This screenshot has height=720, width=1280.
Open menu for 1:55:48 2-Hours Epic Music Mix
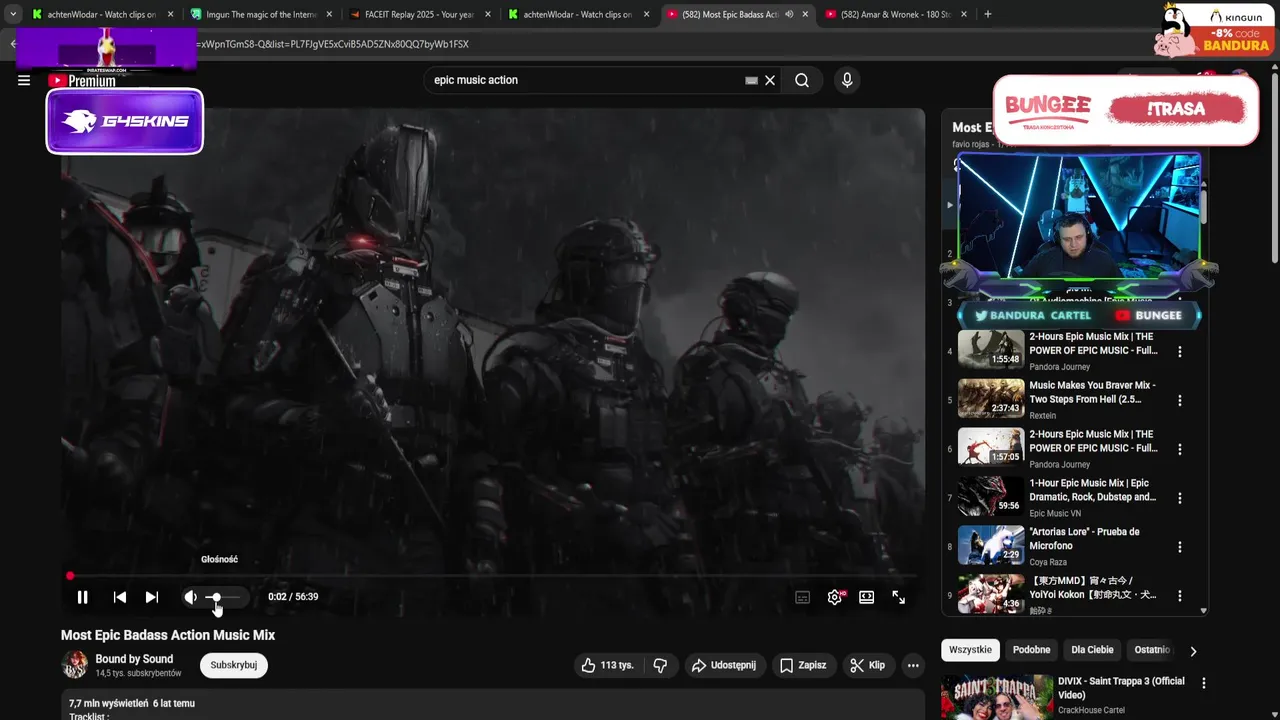pyautogui.click(x=1180, y=352)
